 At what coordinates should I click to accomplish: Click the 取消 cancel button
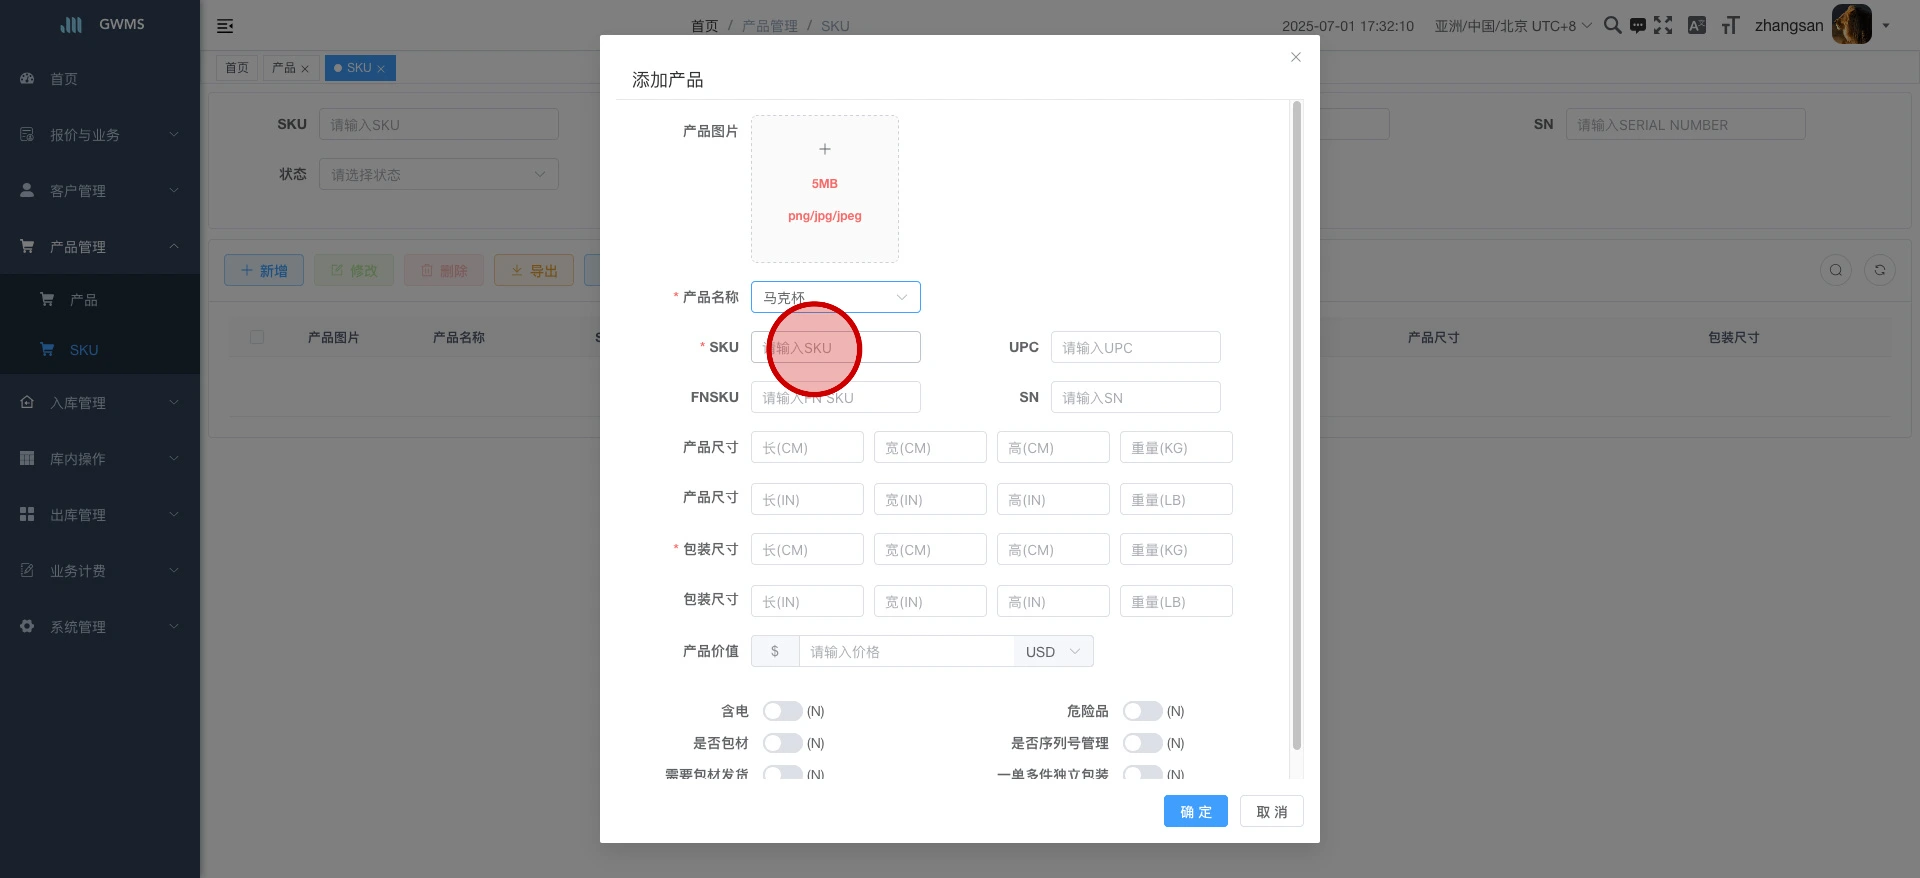1272,812
